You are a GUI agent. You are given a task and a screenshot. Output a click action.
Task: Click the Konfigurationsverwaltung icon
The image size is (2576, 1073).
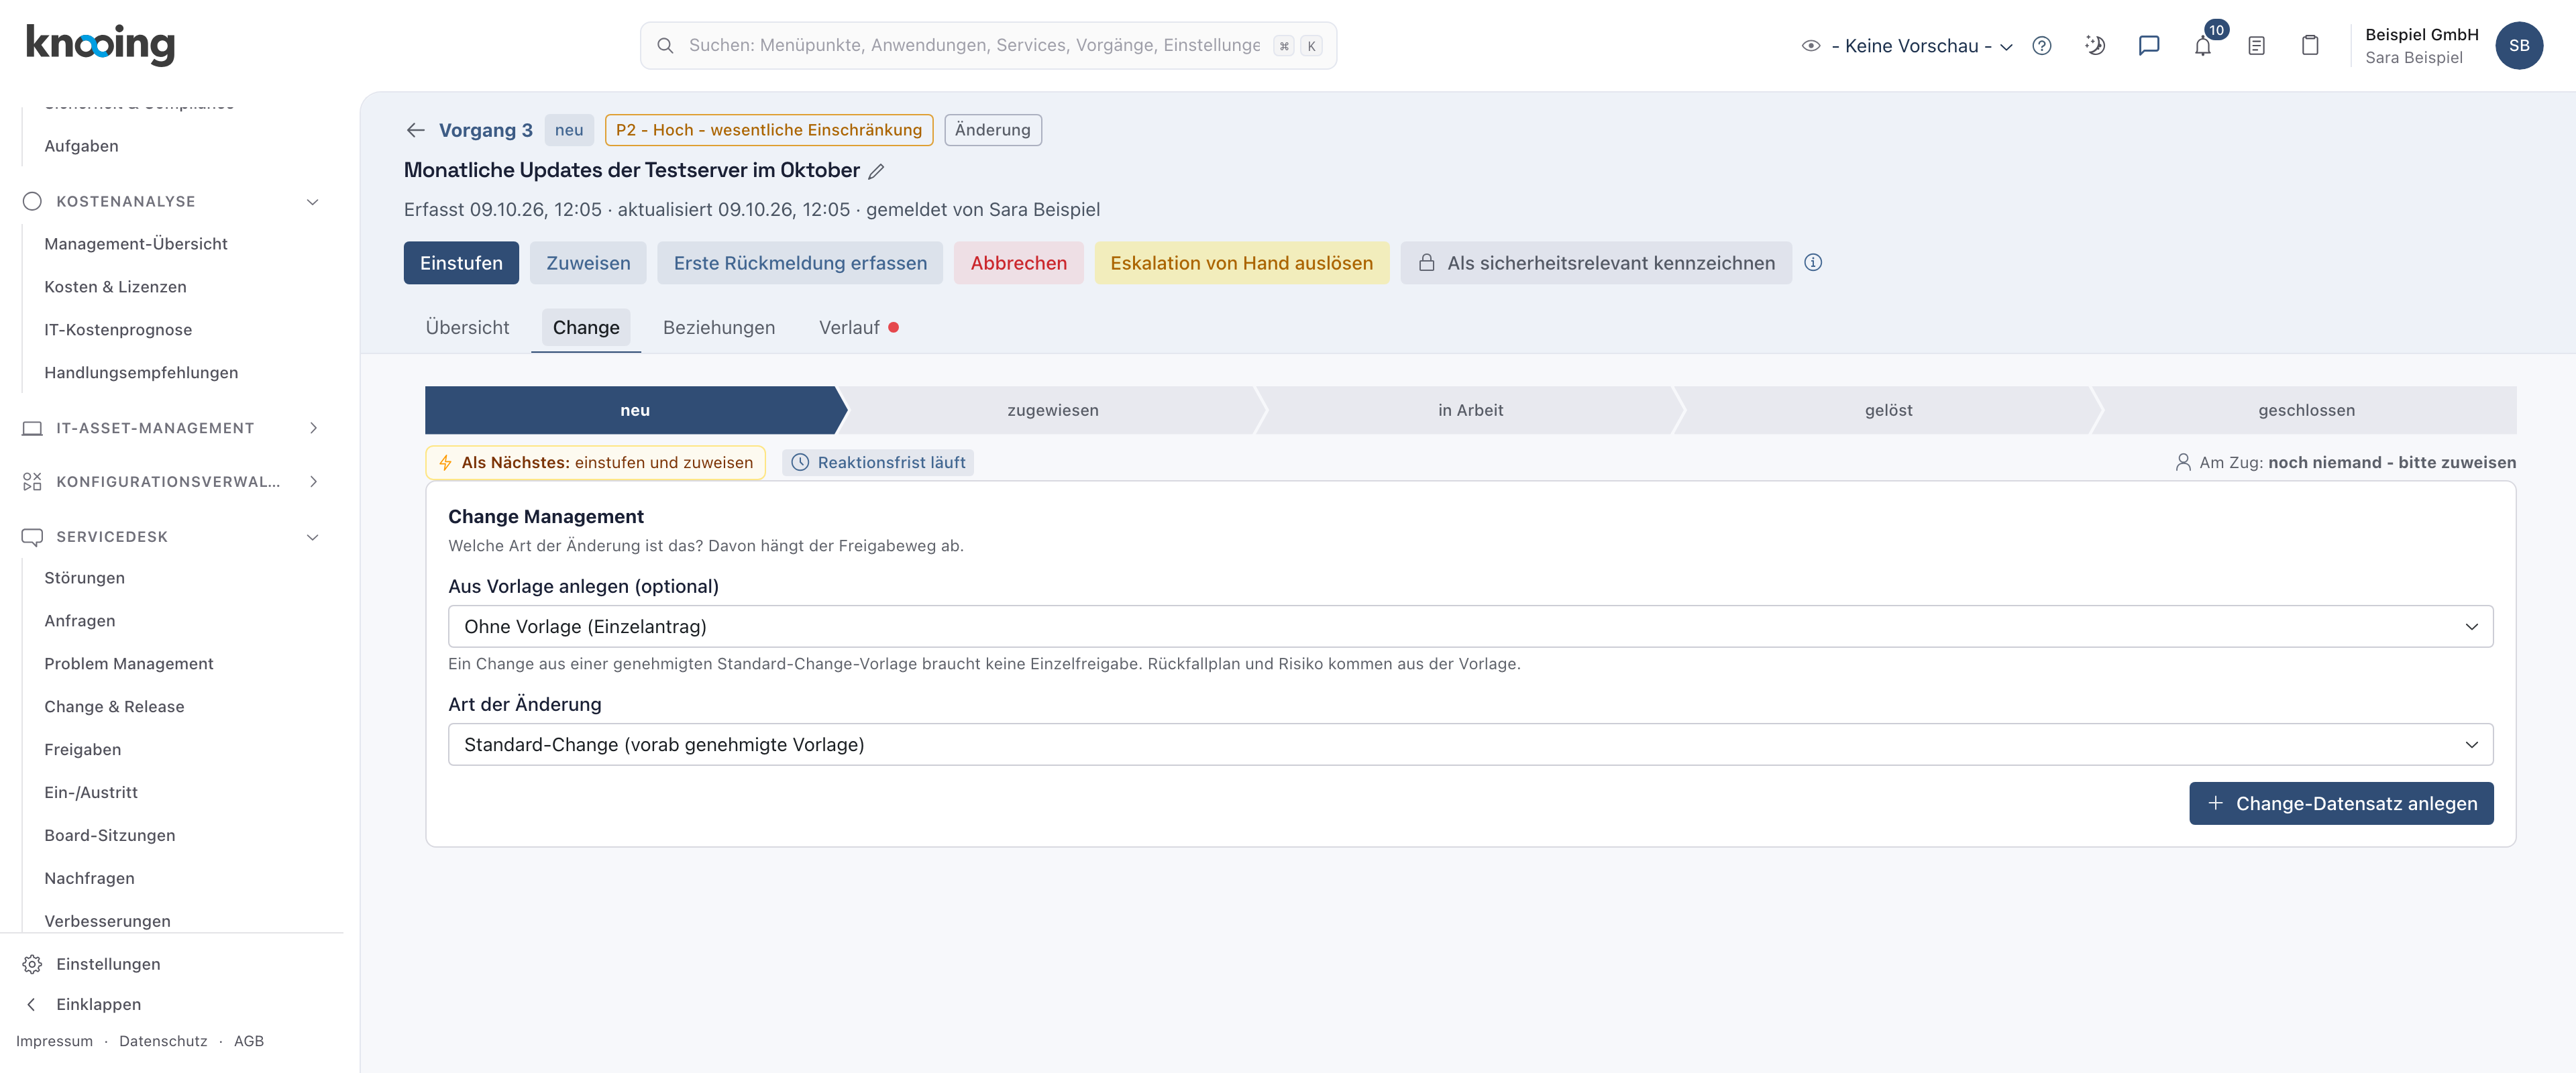click(32, 482)
